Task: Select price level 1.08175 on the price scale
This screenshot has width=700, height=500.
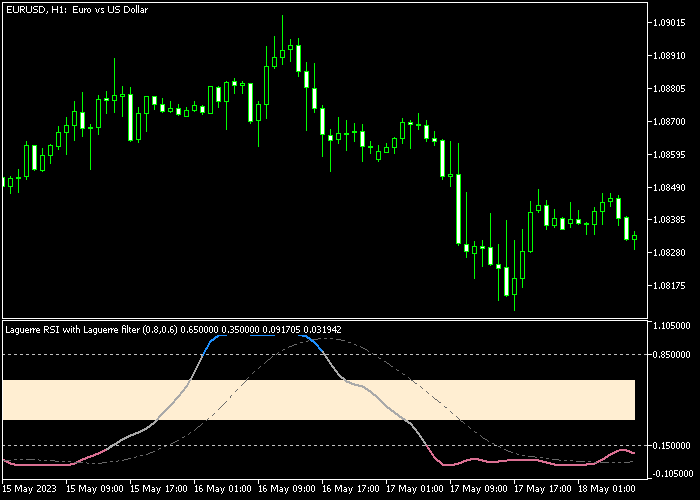Action: pos(669,285)
